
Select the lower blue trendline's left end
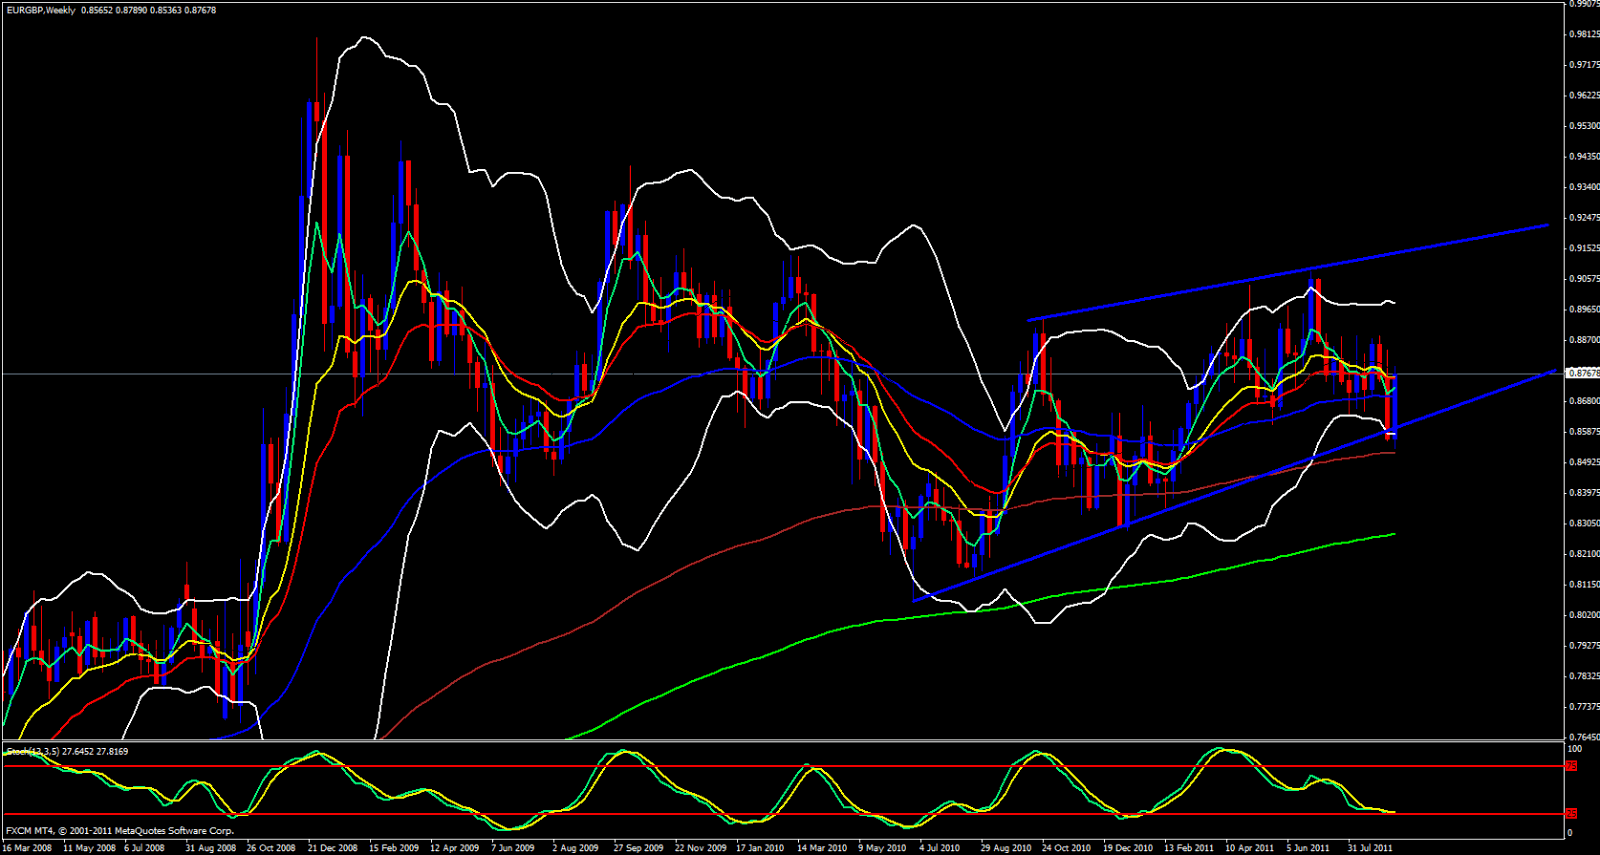coord(915,600)
